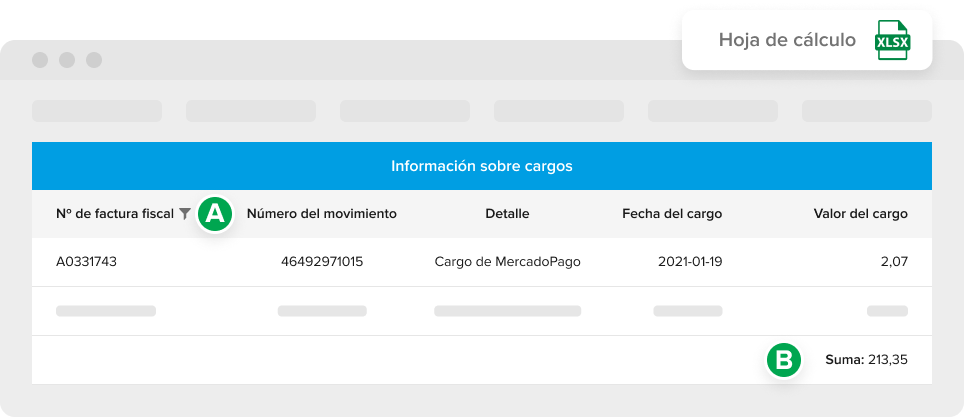The image size is (964, 417).
Task: Select the Número del movimiento column header
Action: (322, 214)
